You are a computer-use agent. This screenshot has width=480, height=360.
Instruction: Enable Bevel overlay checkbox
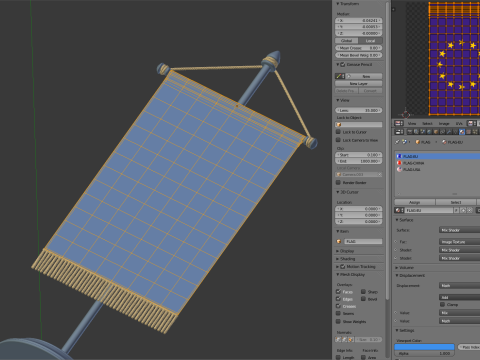(363, 299)
